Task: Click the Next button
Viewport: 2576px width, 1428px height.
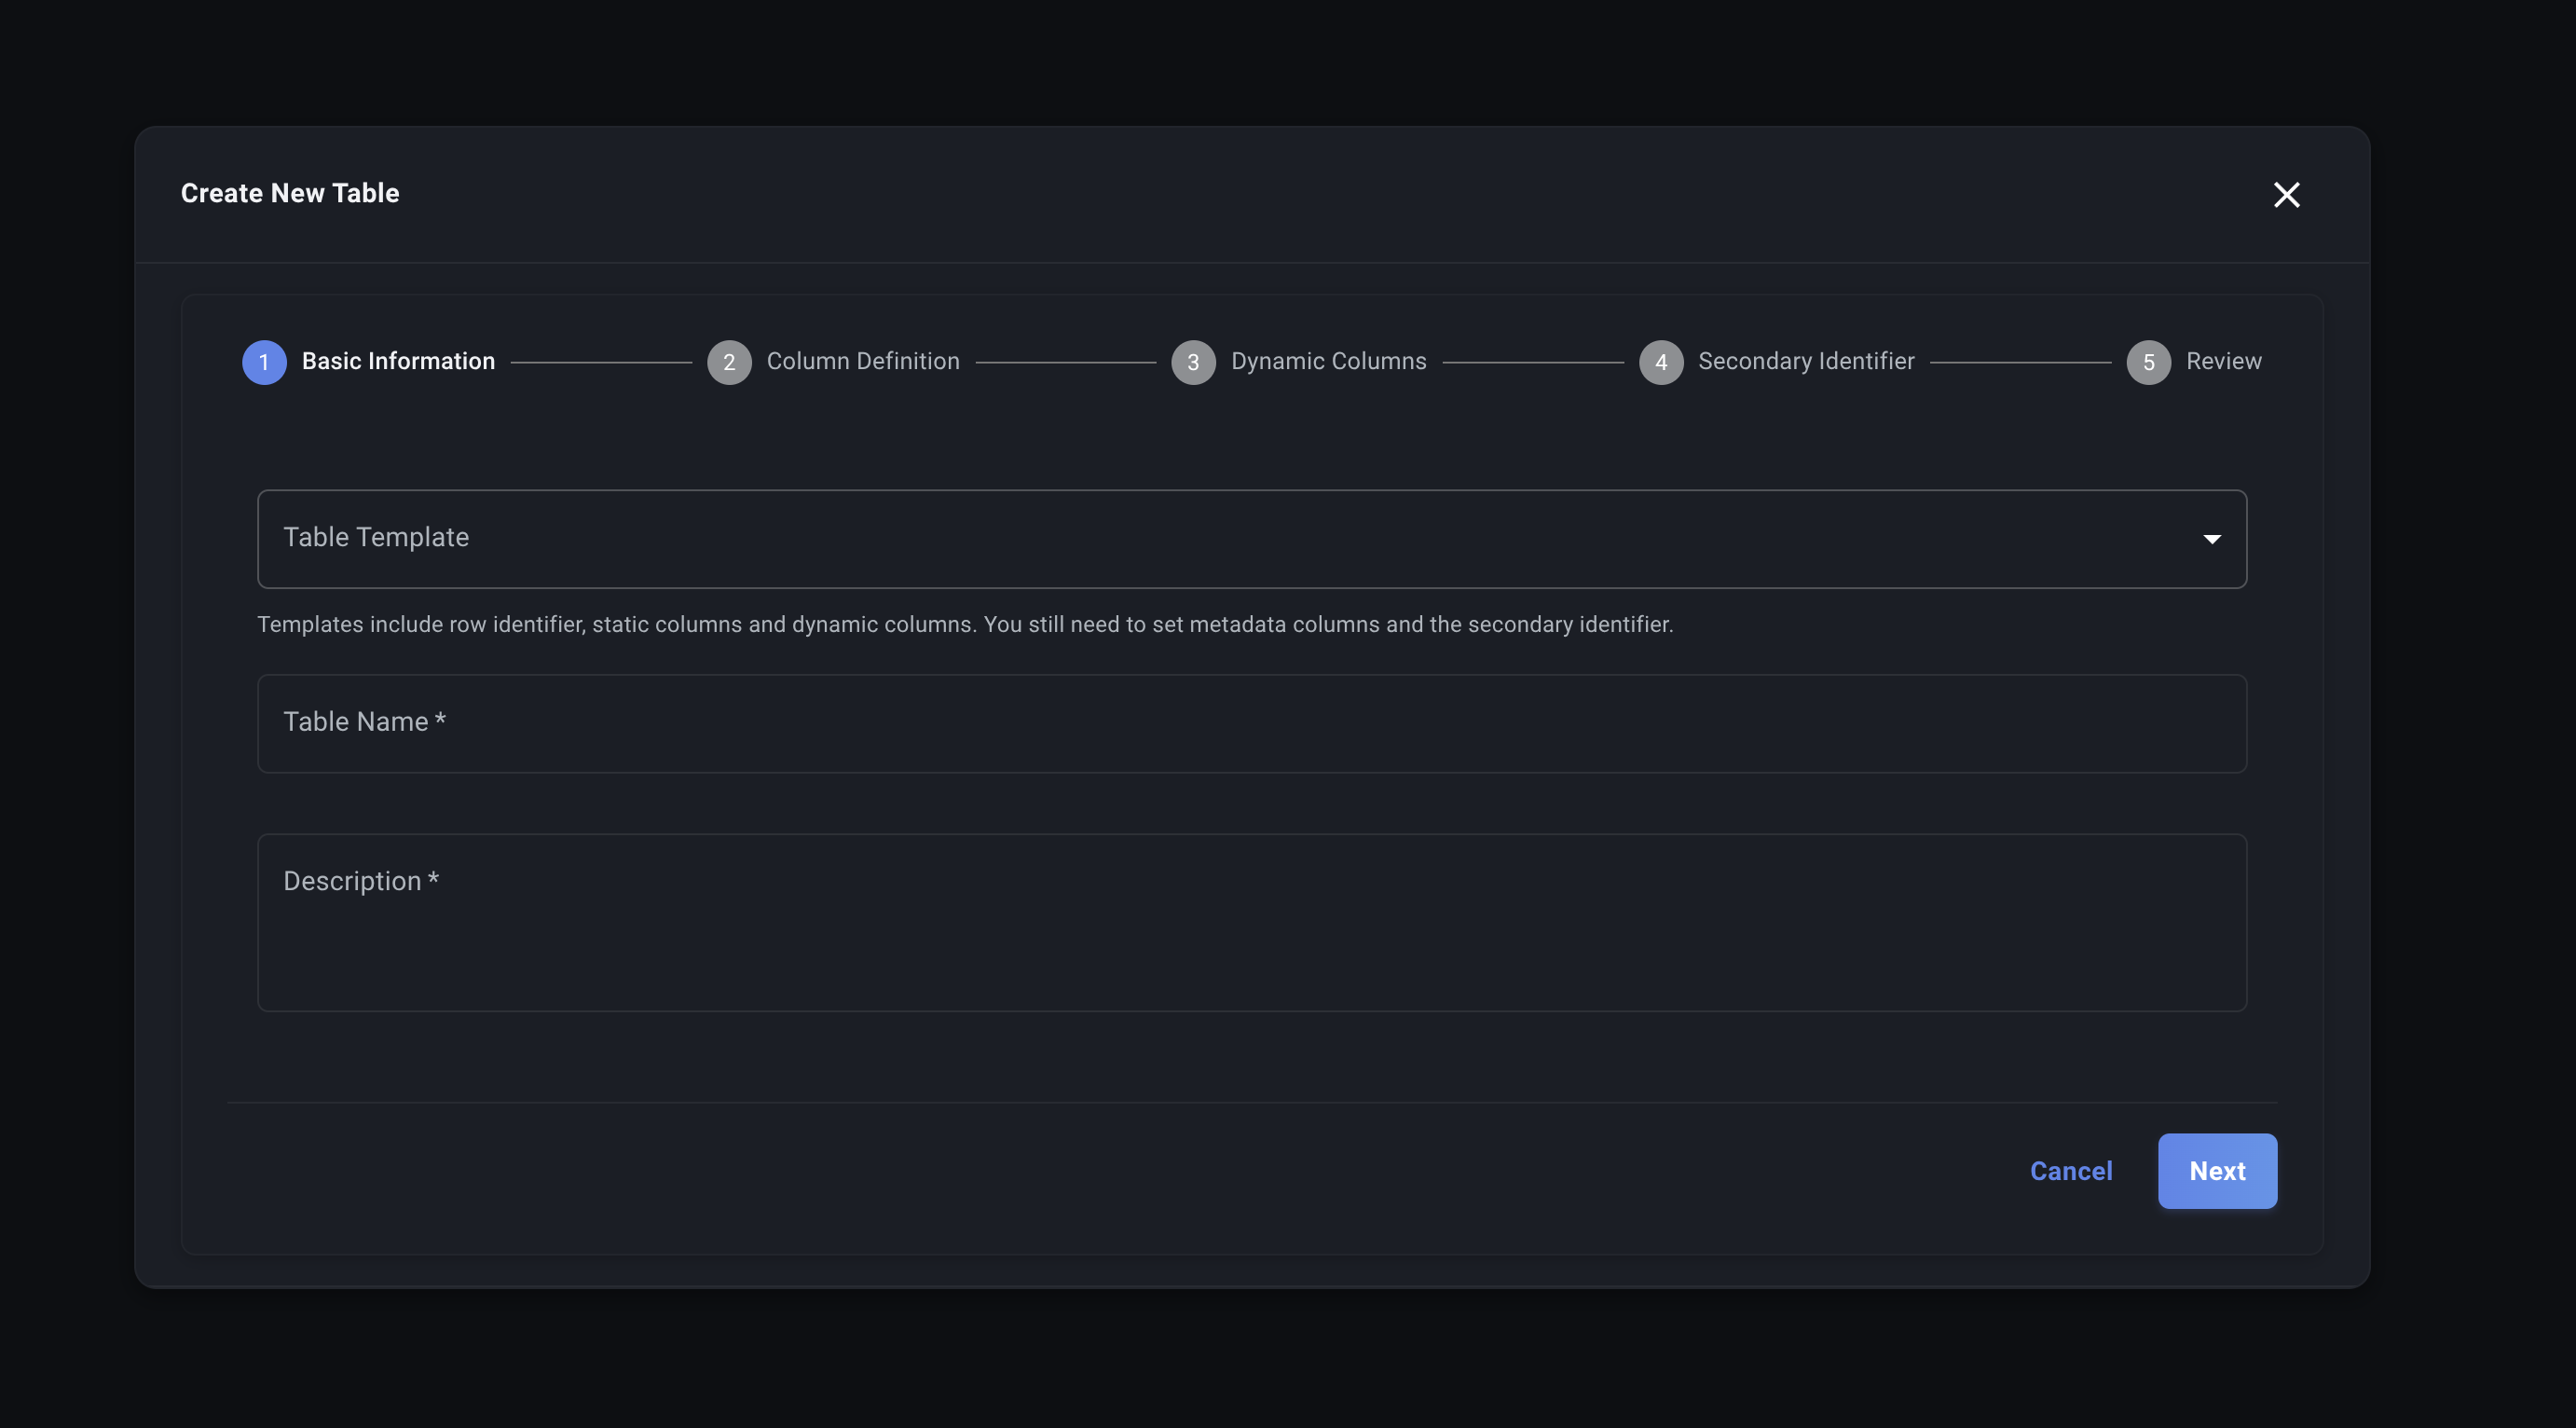Action: click(2216, 1171)
